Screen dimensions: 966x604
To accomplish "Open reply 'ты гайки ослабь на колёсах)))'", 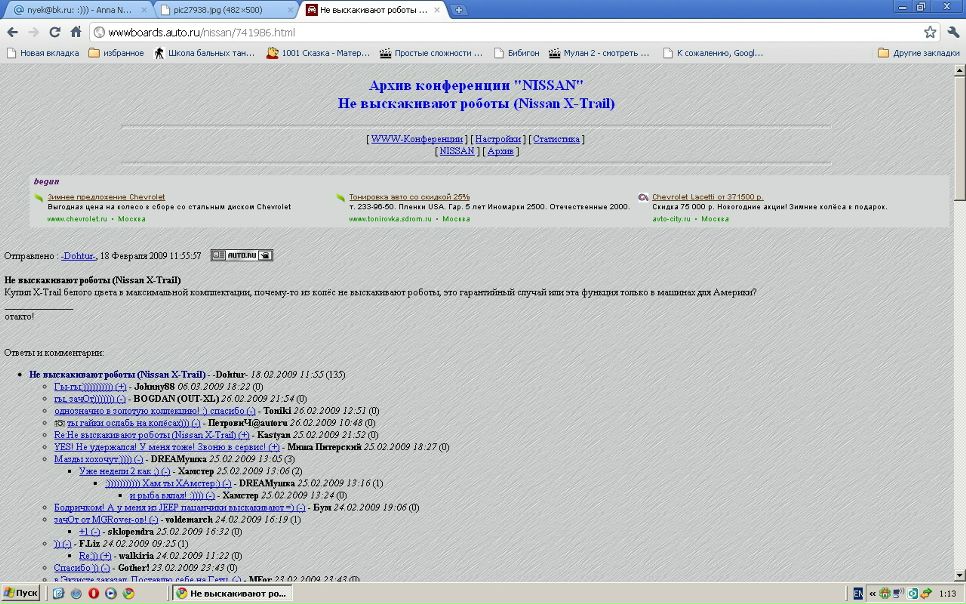I will point(134,423).
